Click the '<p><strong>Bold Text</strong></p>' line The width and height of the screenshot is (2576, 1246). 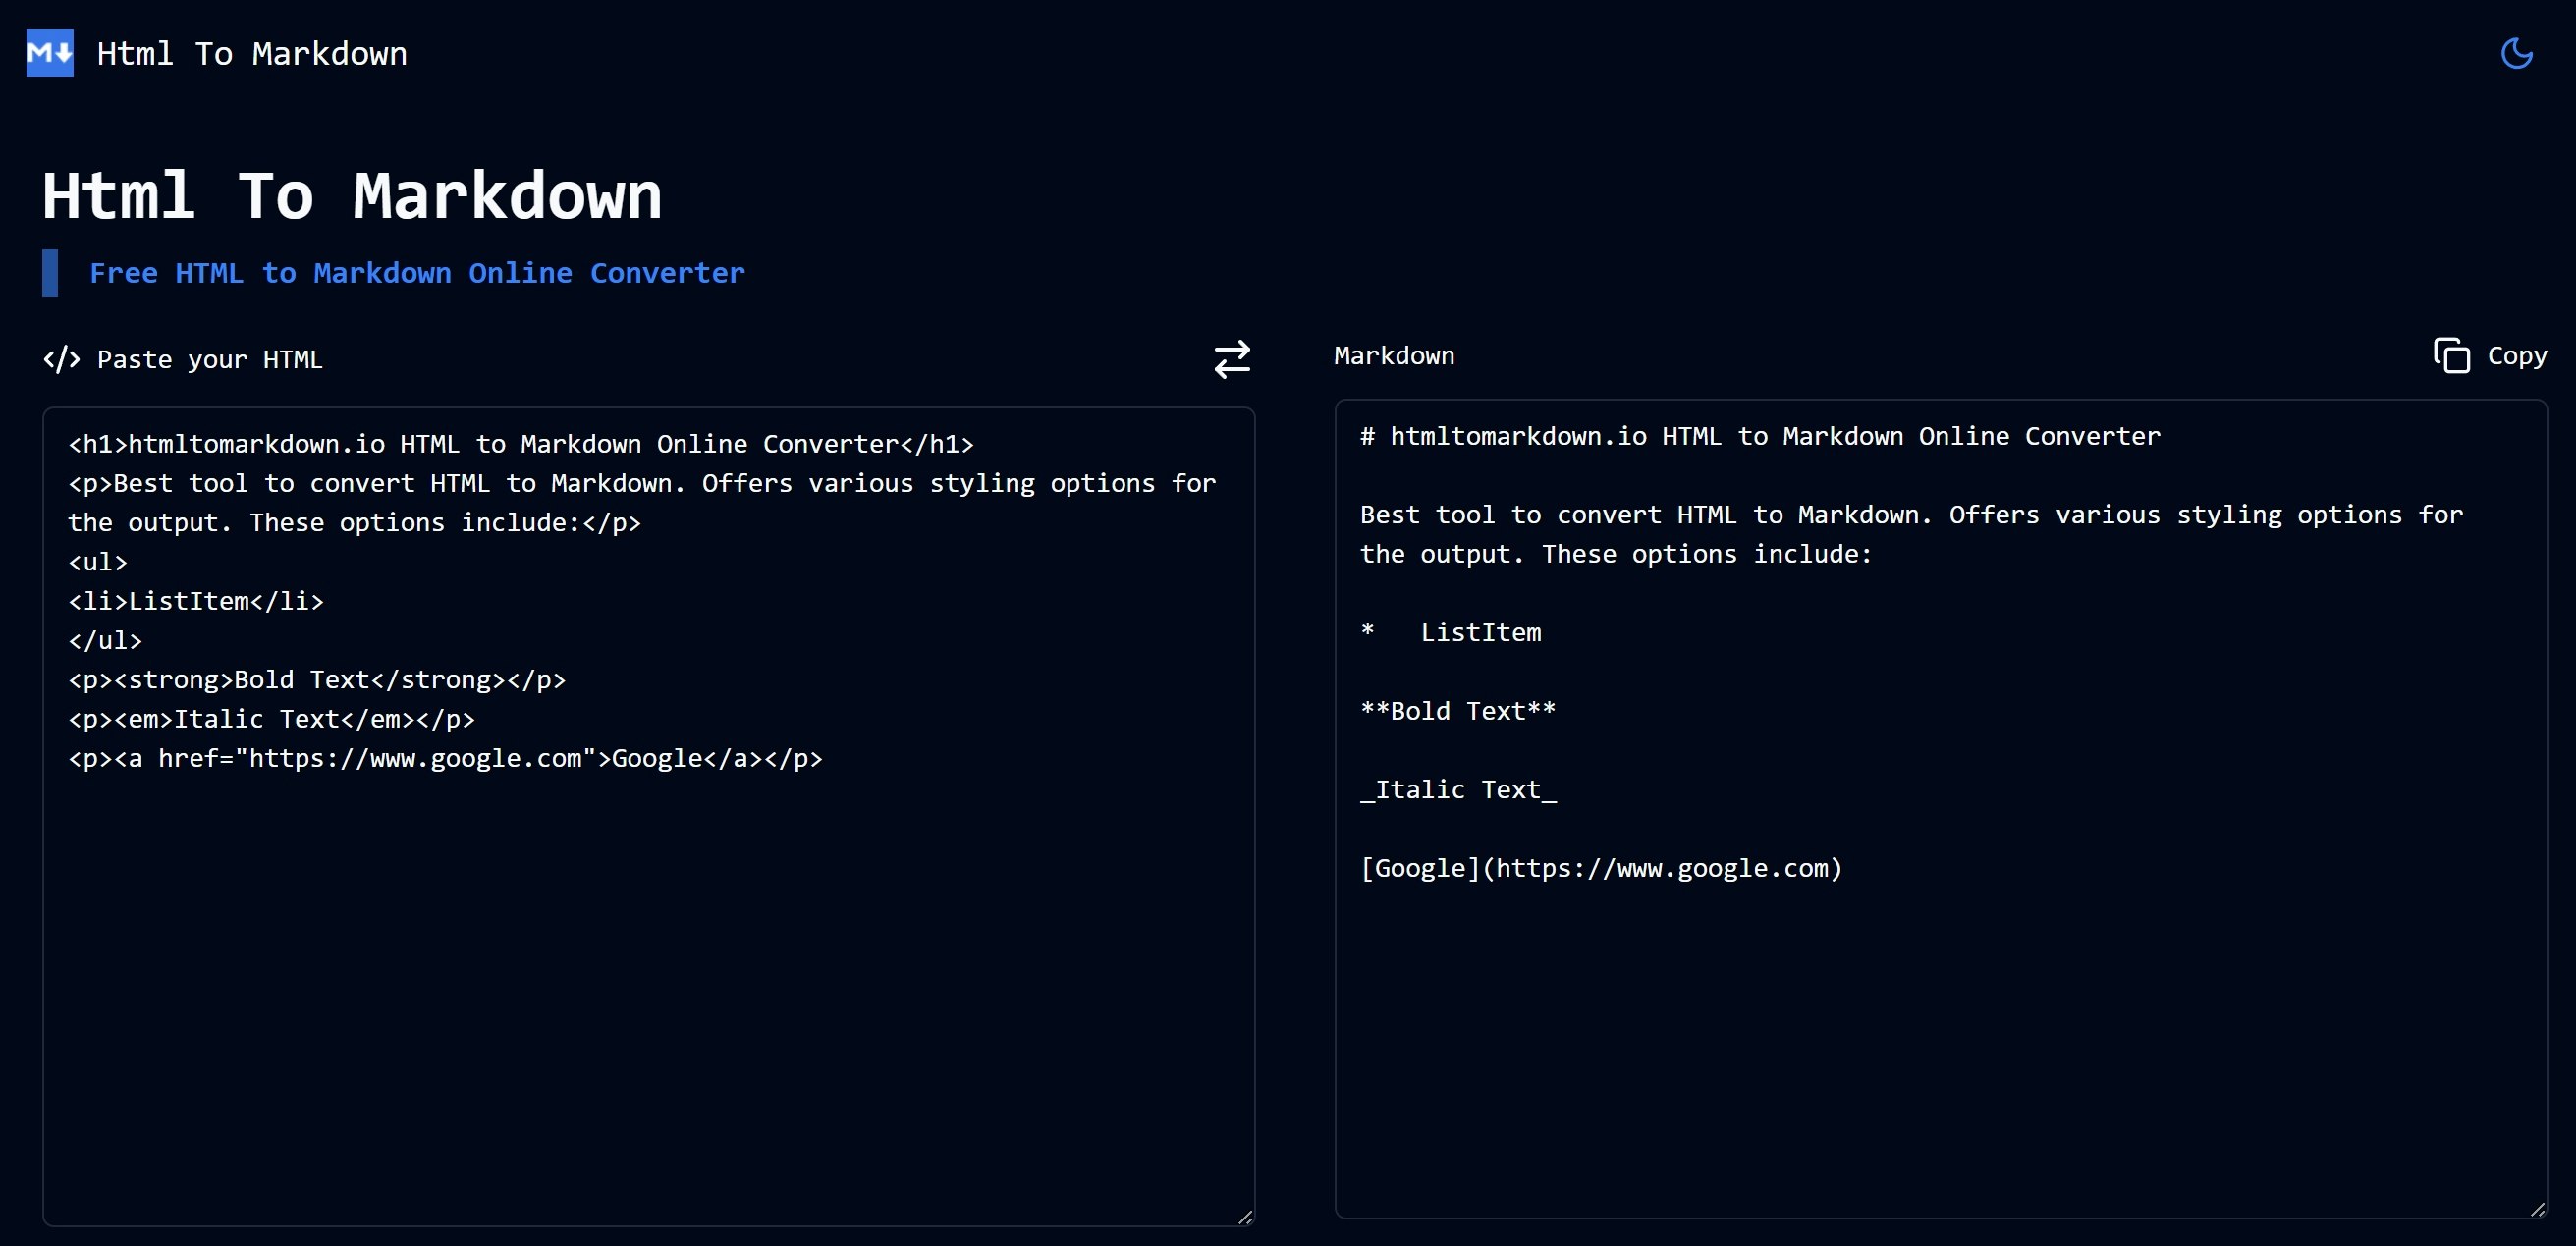pos(316,680)
